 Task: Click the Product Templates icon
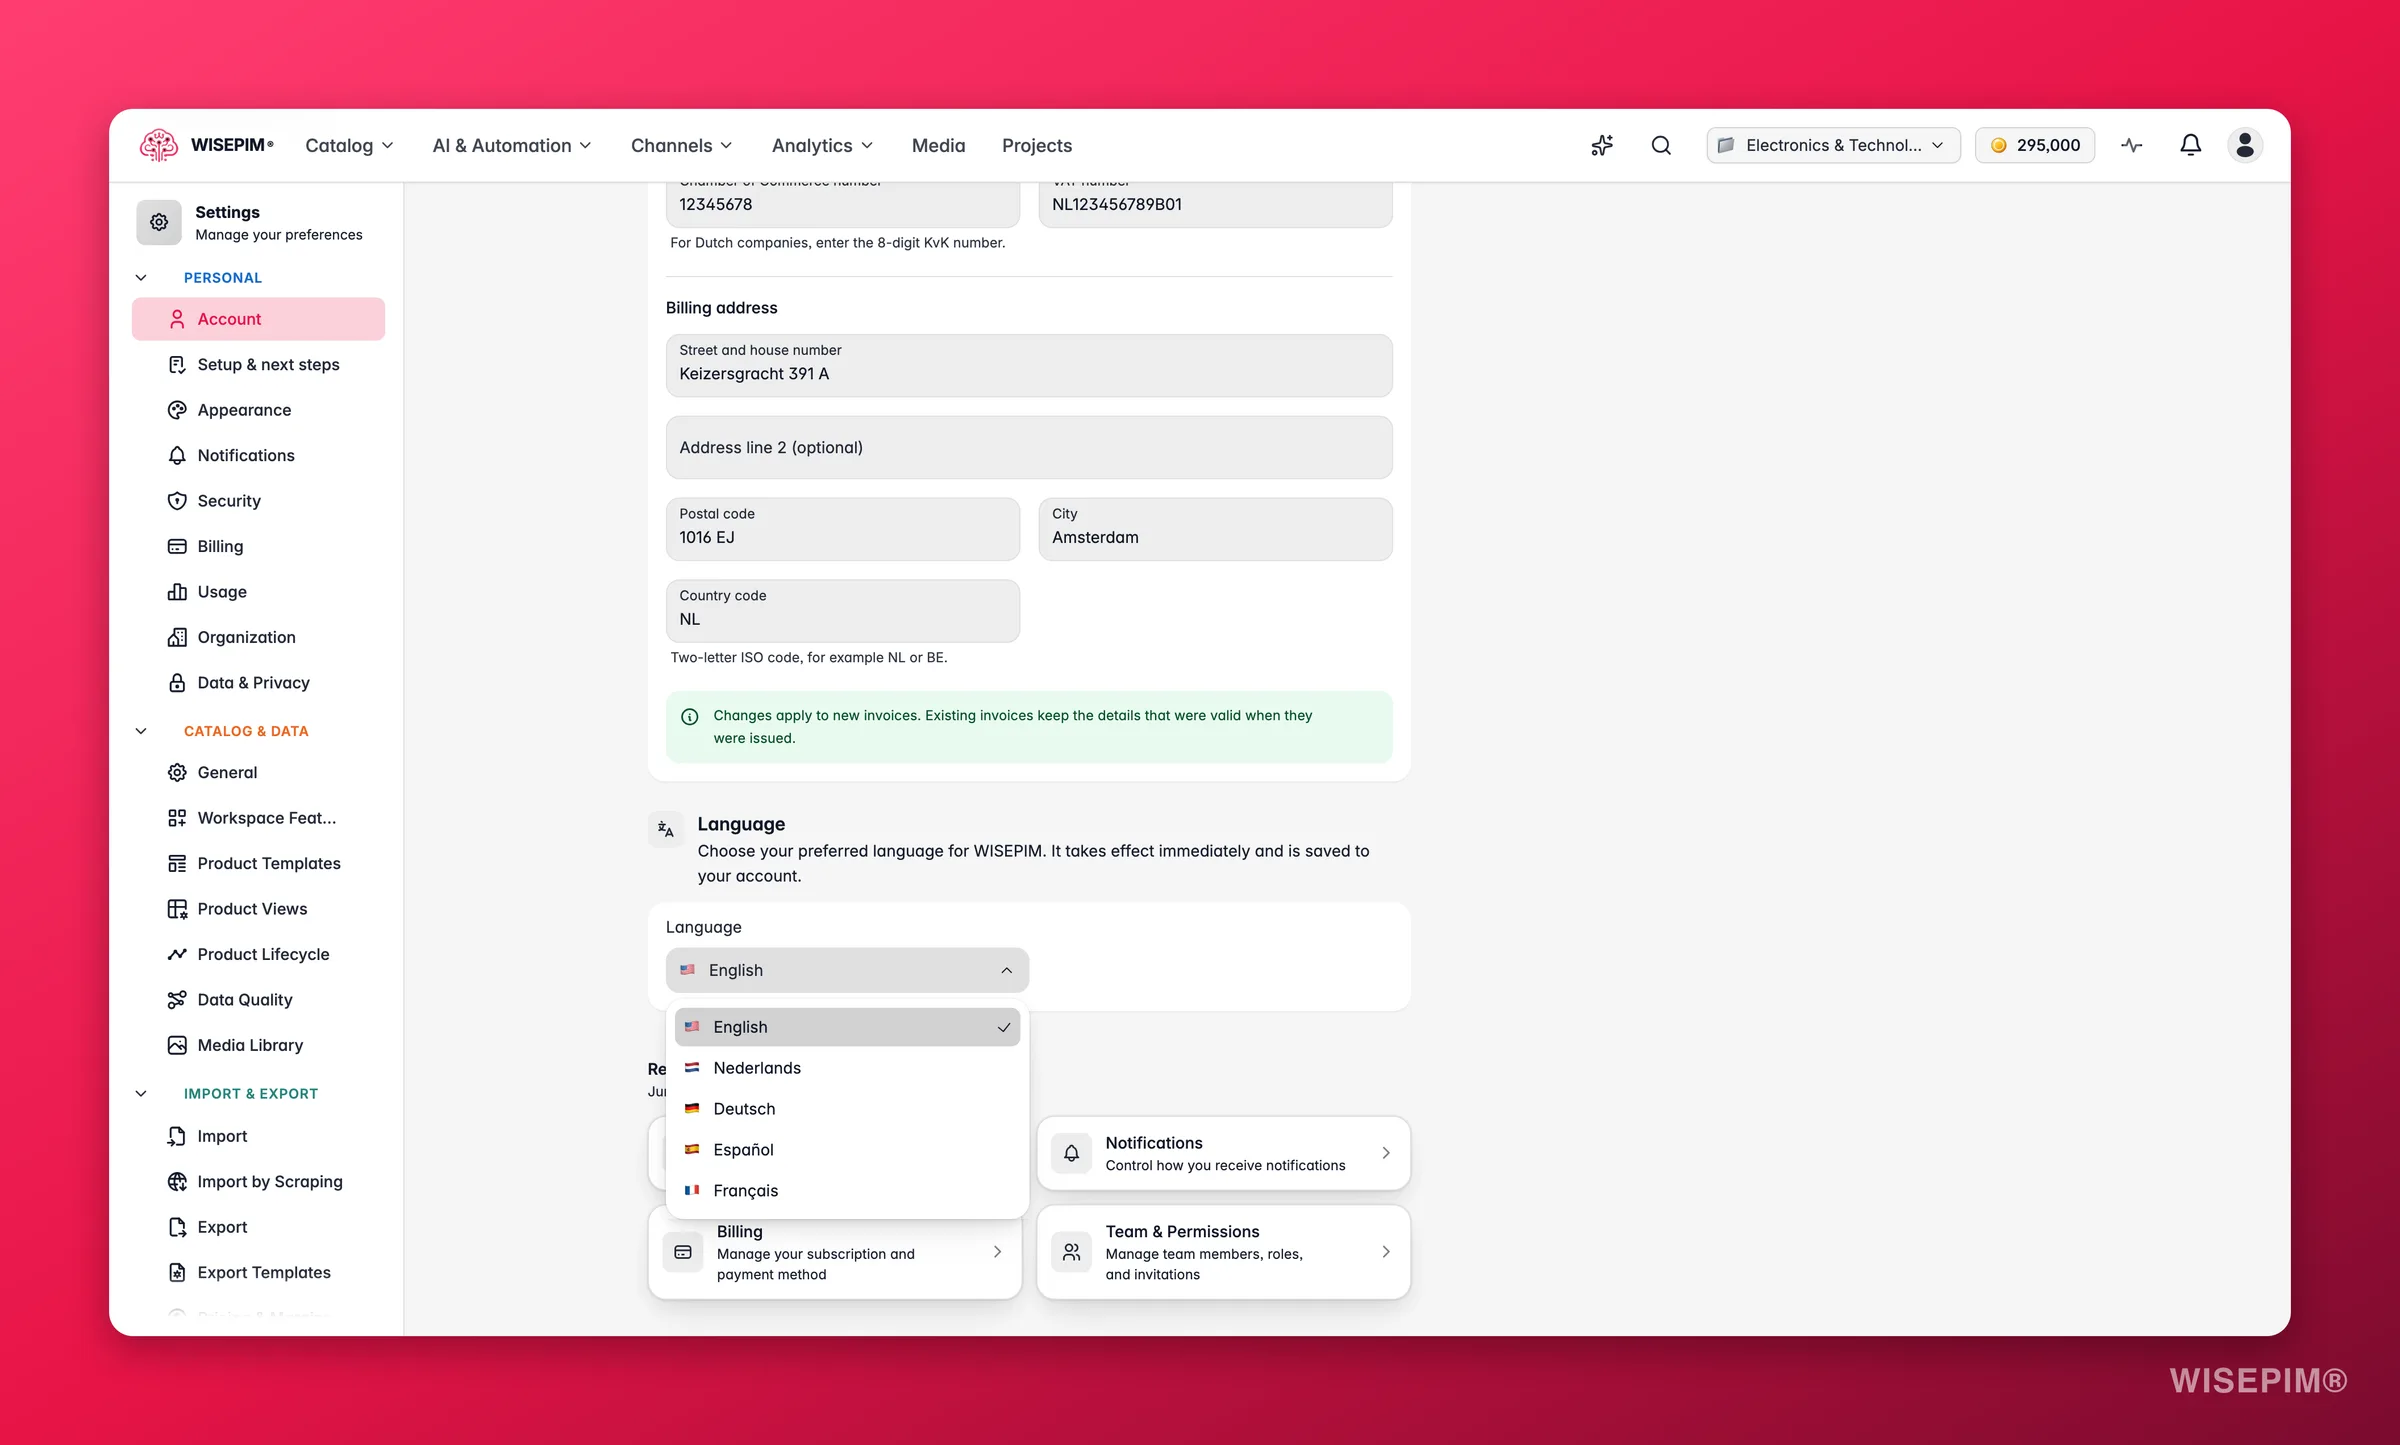click(x=177, y=863)
